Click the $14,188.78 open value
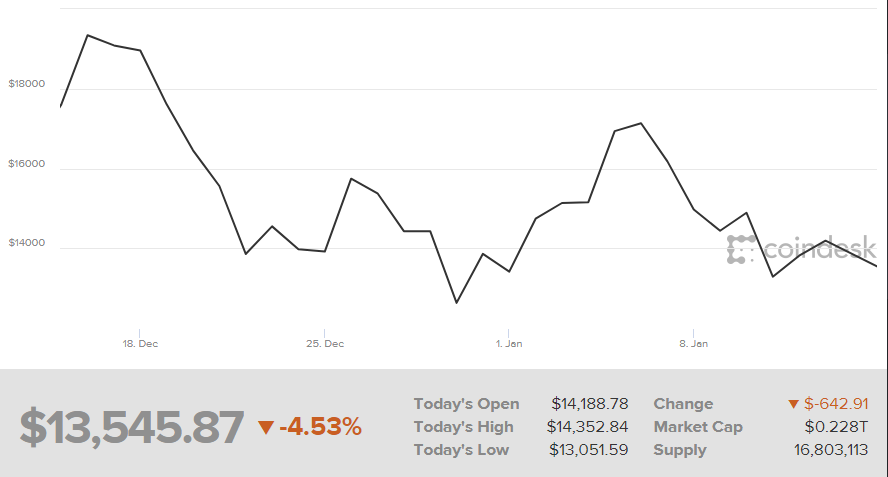Image resolution: width=888 pixels, height=477 pixels. pyautogui.click(x=589, y=404)
